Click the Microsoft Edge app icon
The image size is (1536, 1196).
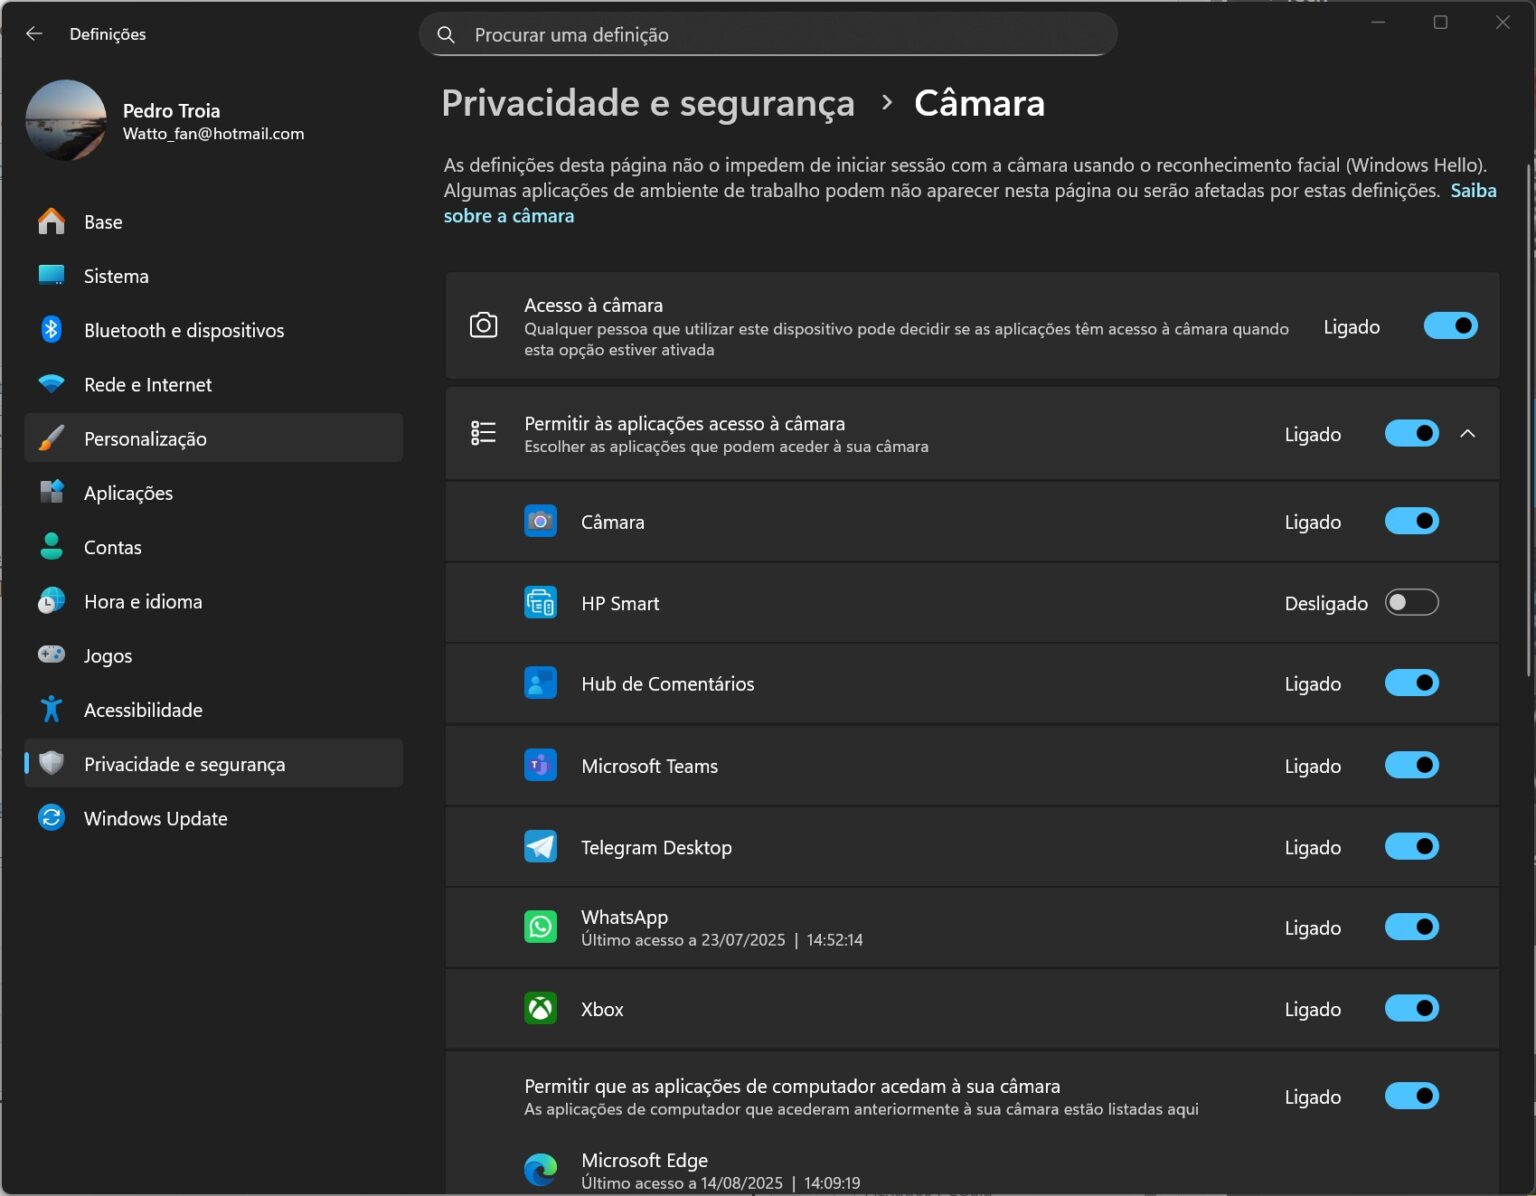[x=541, y=1169]
